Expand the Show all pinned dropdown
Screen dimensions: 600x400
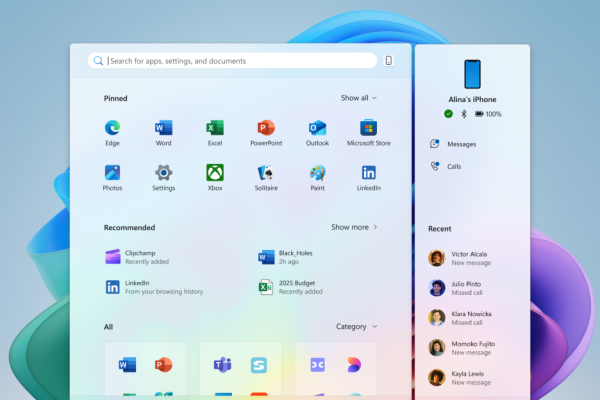tap(359, 98)
